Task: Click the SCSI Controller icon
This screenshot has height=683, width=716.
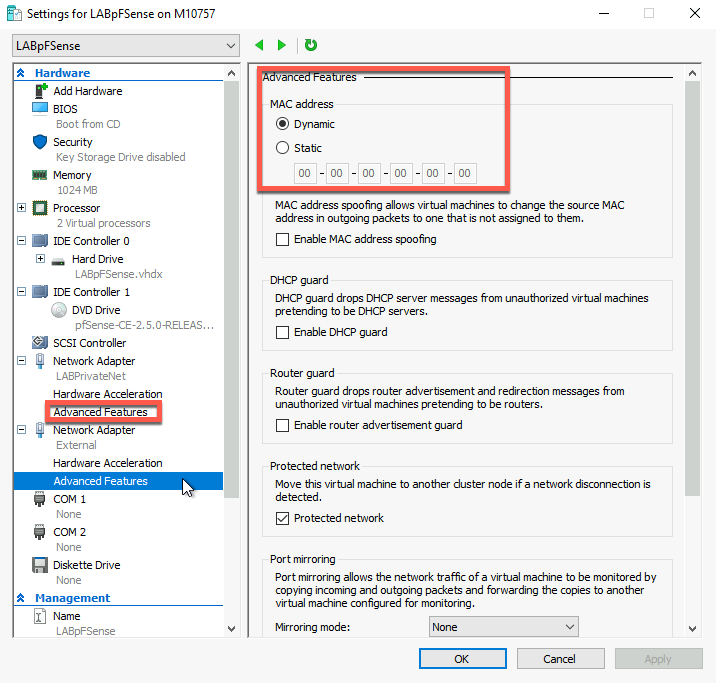Action: pyautogui.click(x=40, y=342)
